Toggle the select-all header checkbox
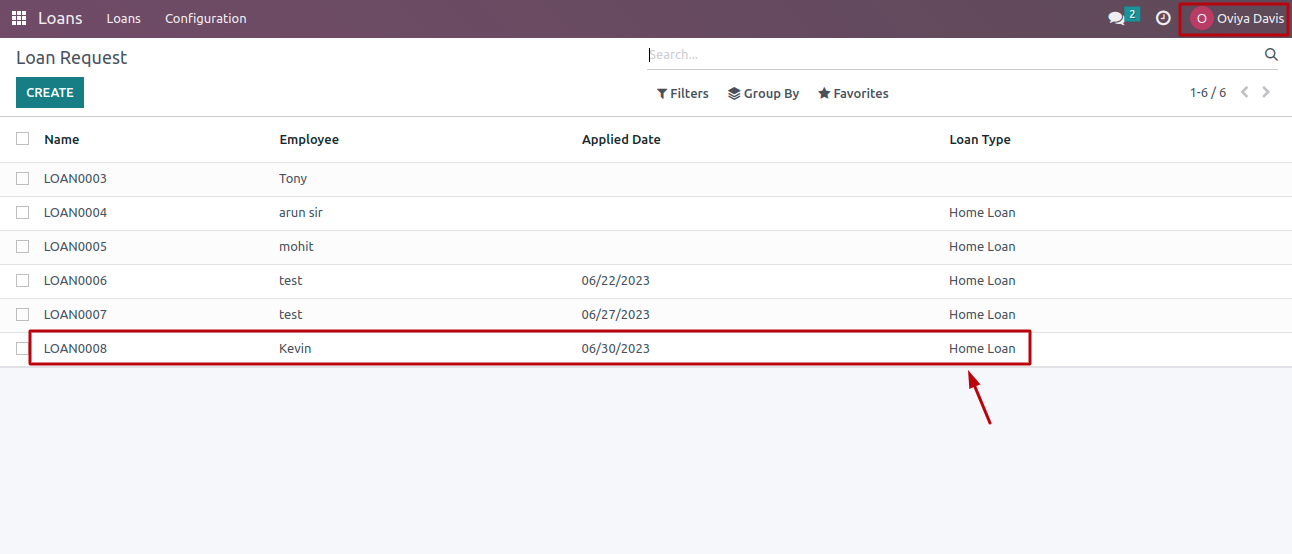 [22, 139]
